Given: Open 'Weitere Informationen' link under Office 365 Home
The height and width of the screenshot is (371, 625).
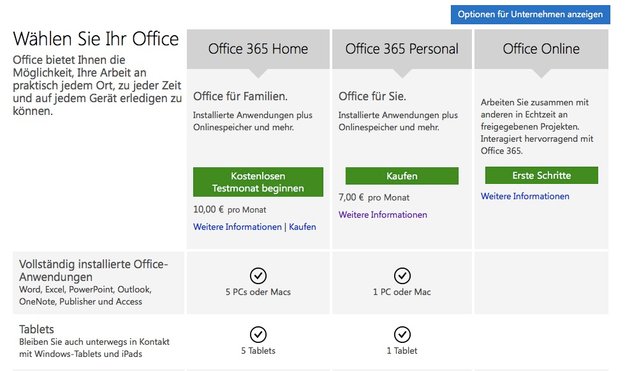Looking at the screenshot, I should coord(238,227).
